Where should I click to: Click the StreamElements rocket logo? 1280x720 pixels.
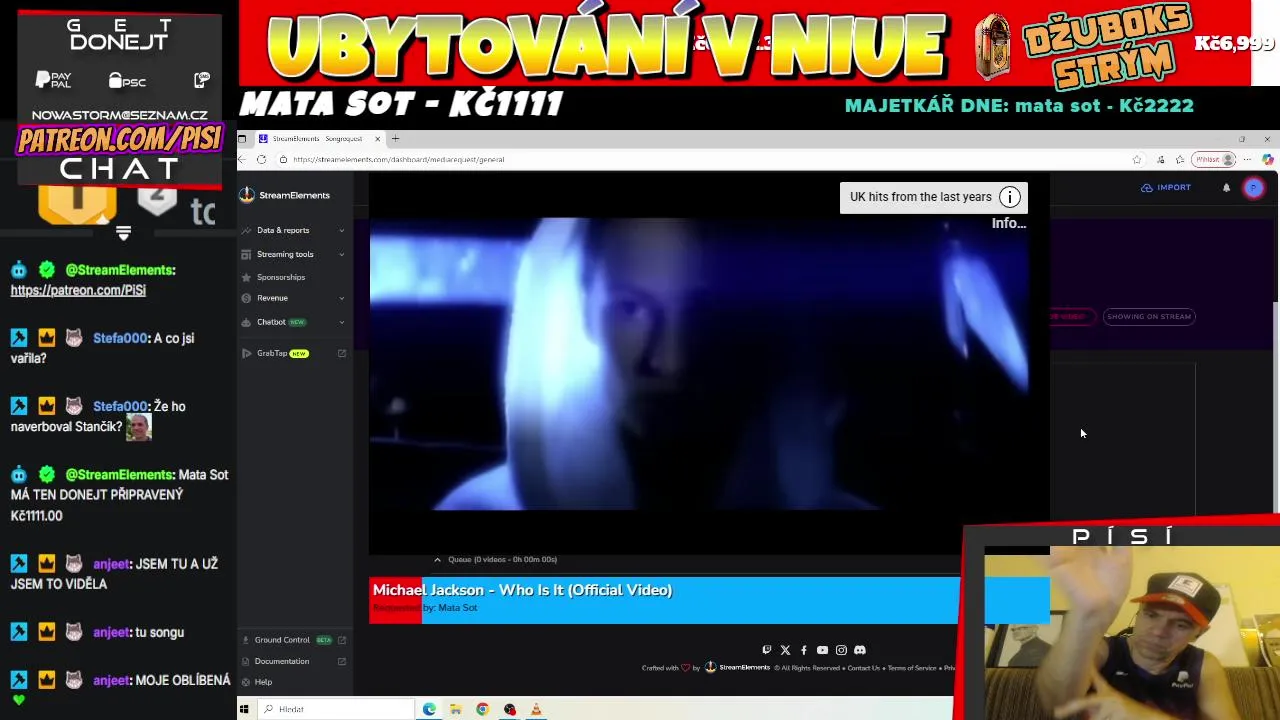click(x=247, y=195)
